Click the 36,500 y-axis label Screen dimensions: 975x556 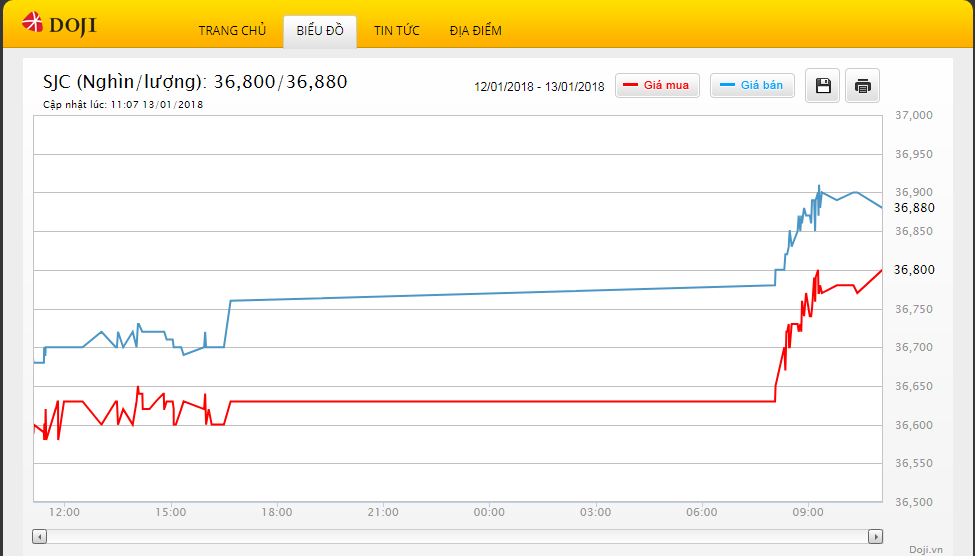click(x=914, y=503)
